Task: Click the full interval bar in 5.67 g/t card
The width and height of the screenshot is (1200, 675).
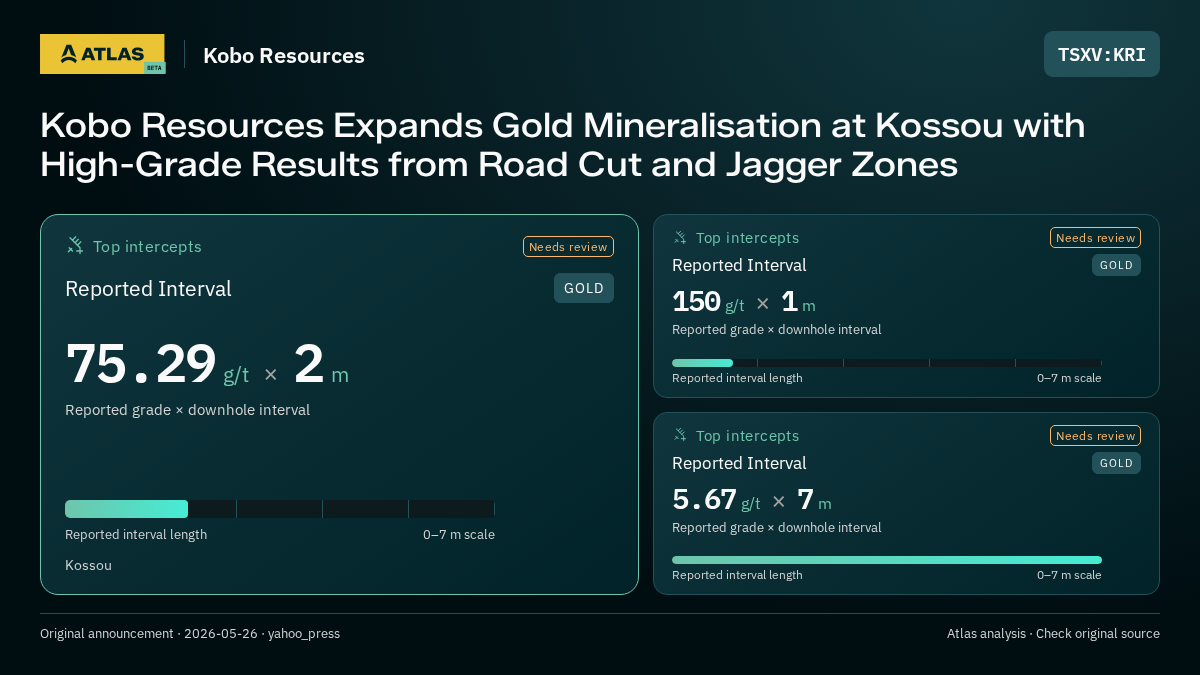Action: [x=887, y=560]
